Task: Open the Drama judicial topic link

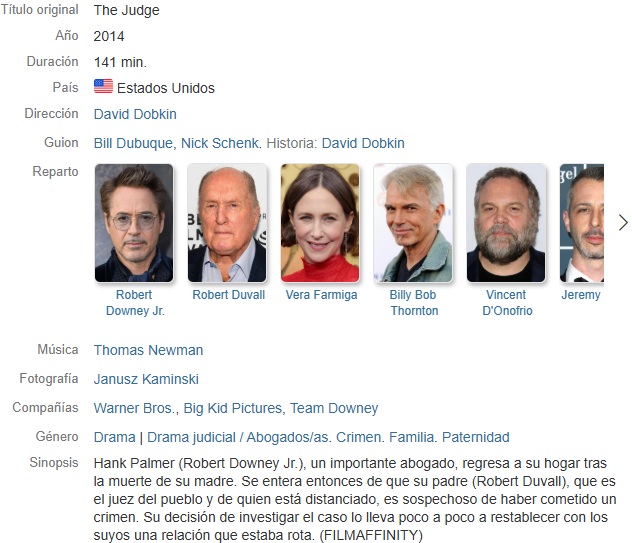Action: (x=191, y=437)
